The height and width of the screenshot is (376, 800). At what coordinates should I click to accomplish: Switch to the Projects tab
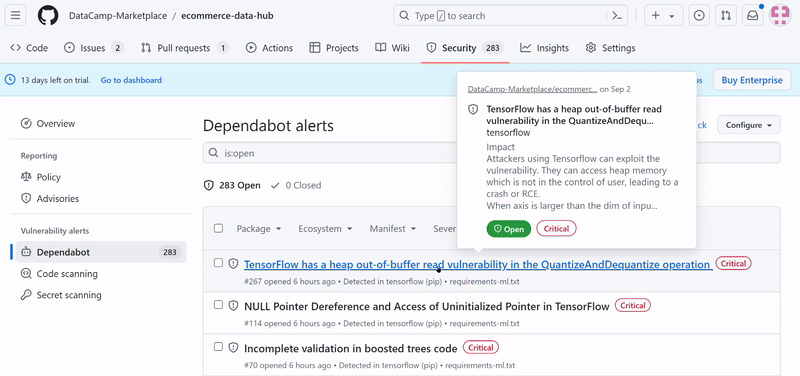tap(334, 48)
